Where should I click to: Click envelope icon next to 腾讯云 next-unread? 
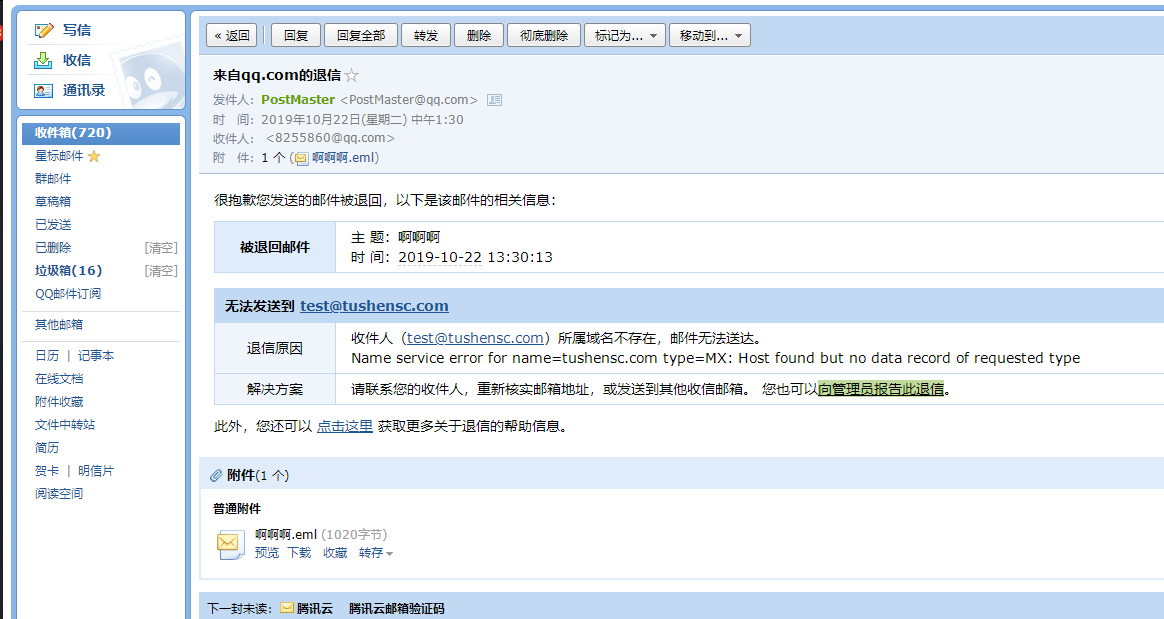(x=287, y=609)
